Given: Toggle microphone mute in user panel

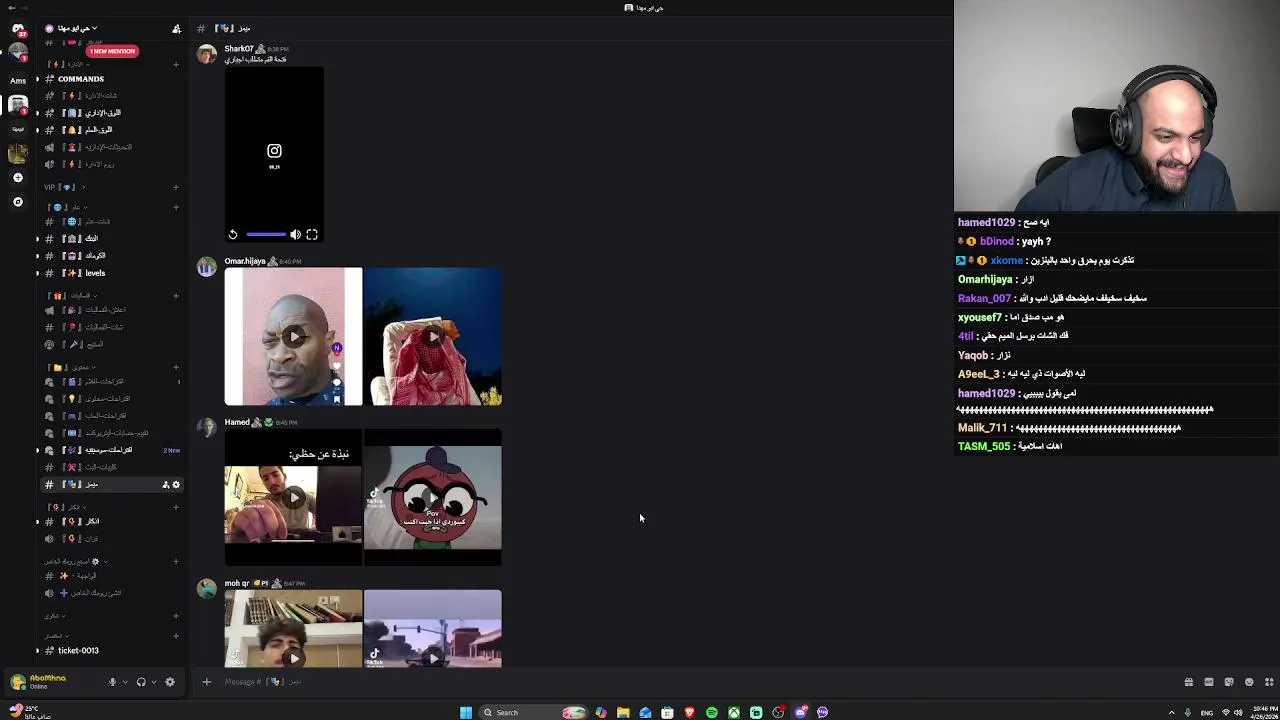Looking at the screenshot, I should click(x=112, y=682).
